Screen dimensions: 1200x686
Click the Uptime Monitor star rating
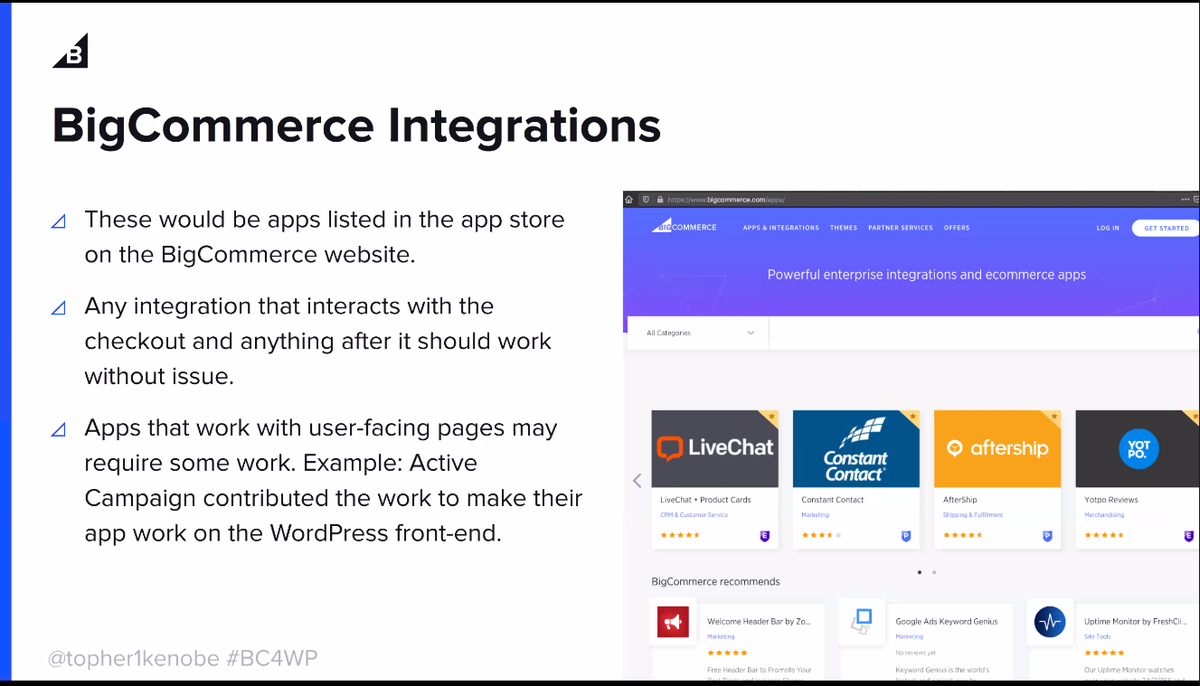click(1102, 652)
